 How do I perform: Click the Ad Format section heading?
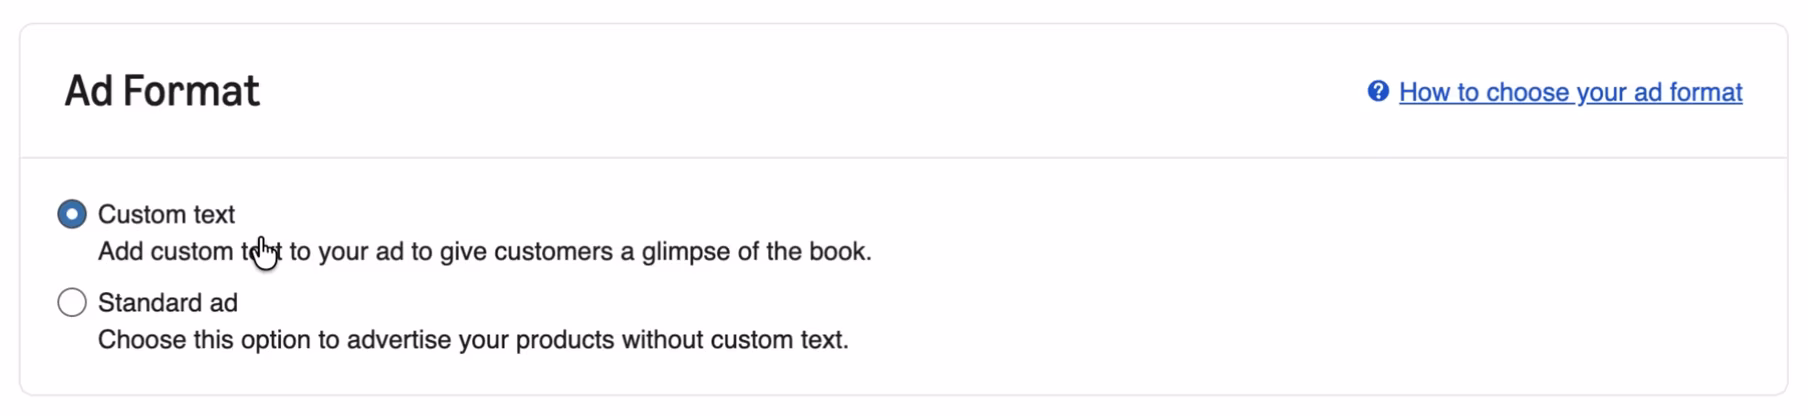click(162, 91)
